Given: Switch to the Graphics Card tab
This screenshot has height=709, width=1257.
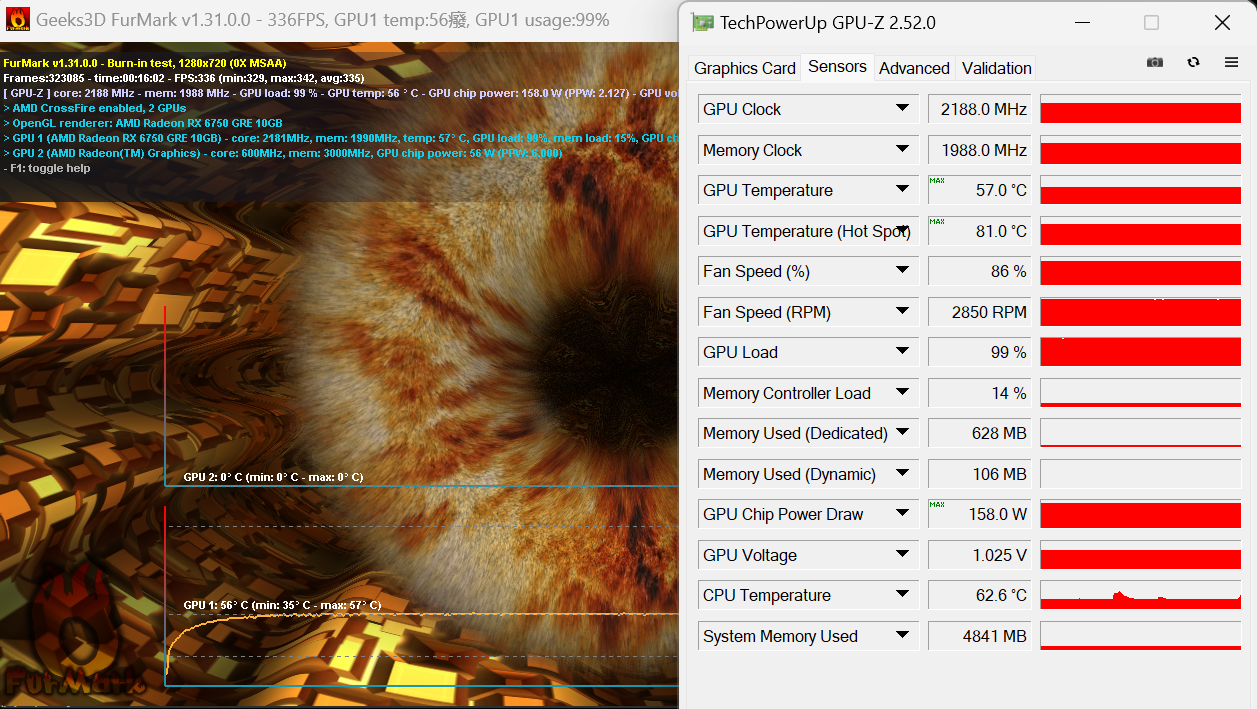Looking at the screenshot, I should tap(745, 68).
